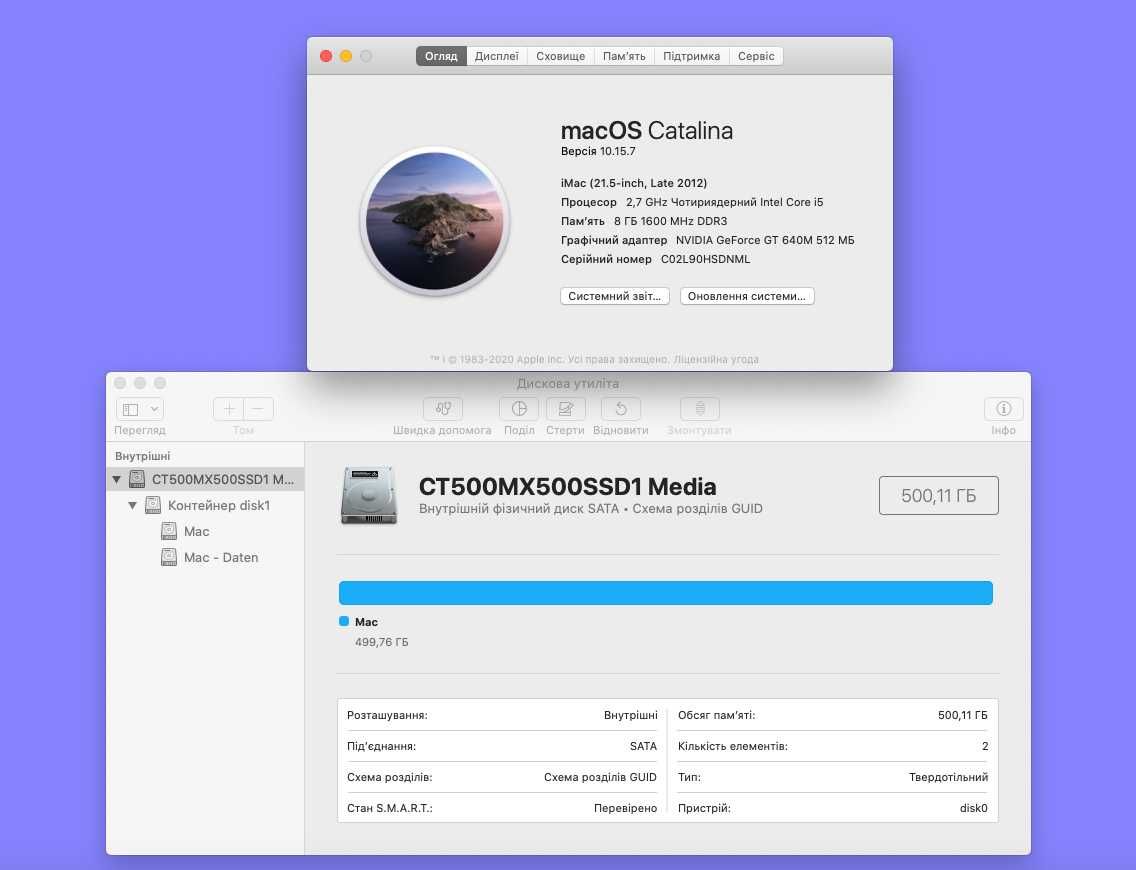Click the Системний звіт… button
This screenshot has height=870, width=1136.
614,296
